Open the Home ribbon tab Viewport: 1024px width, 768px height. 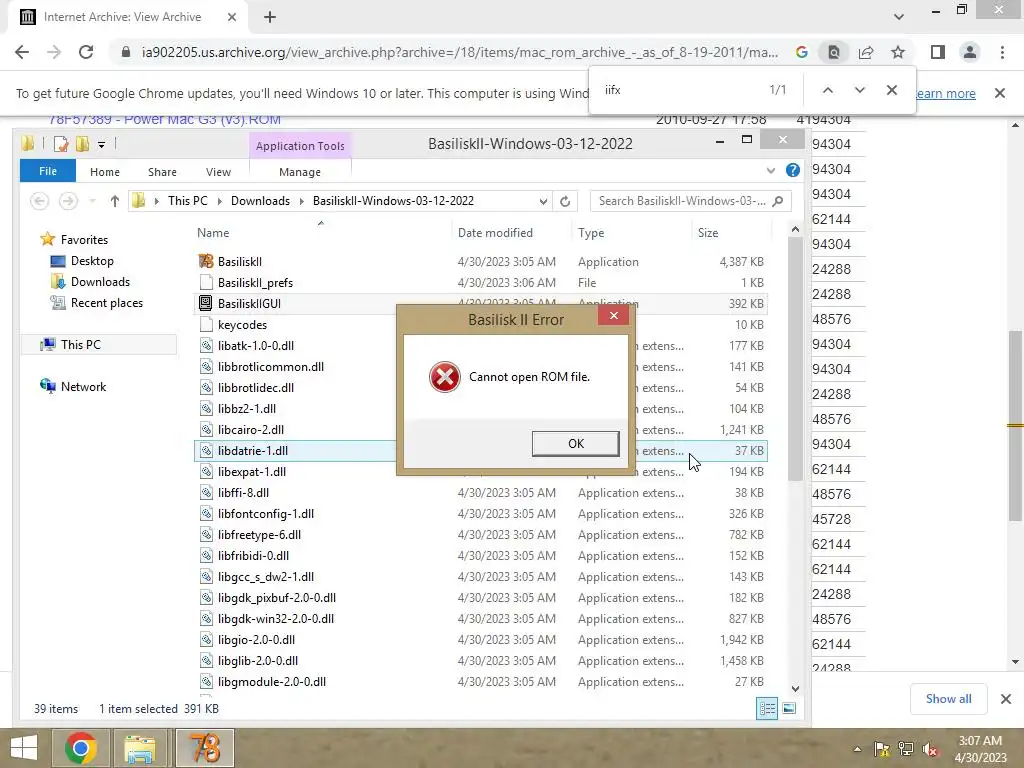(x=104, y=172)
